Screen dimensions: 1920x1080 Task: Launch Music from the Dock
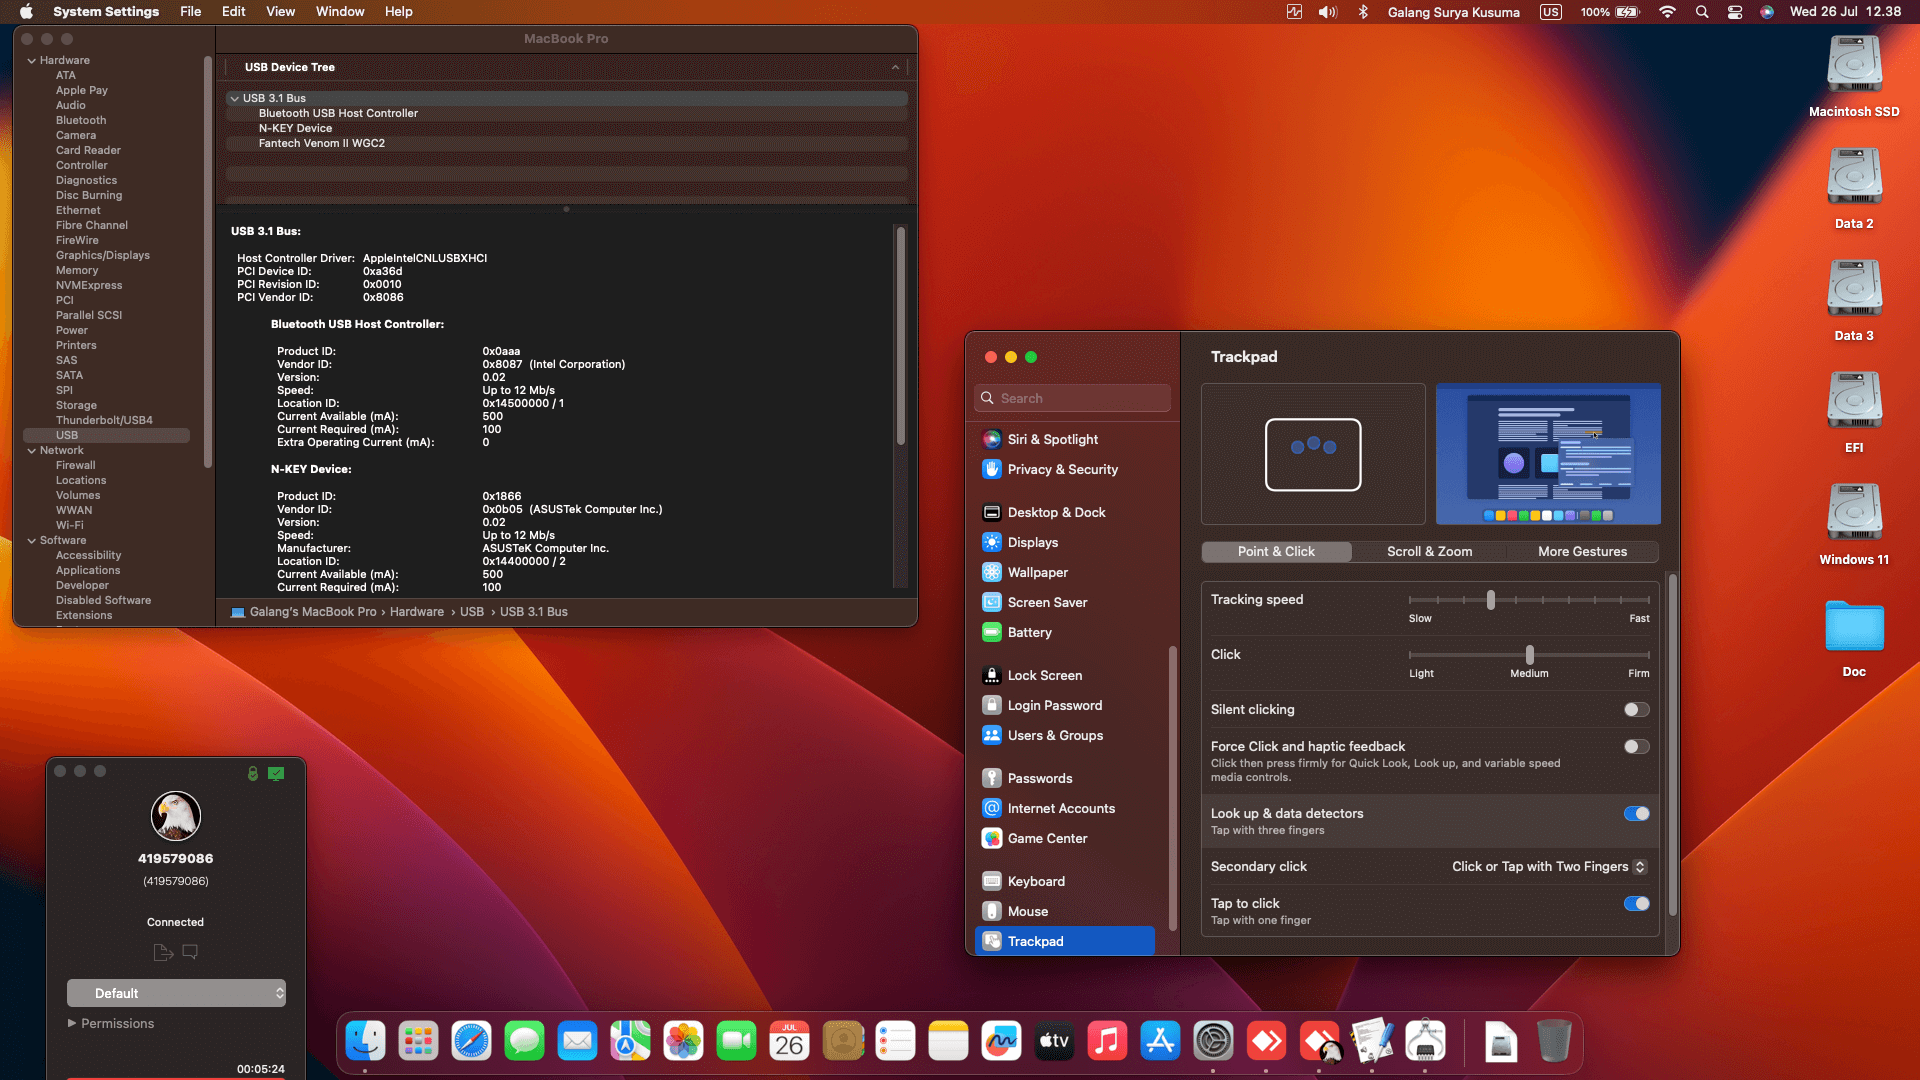point(1107,1040)
